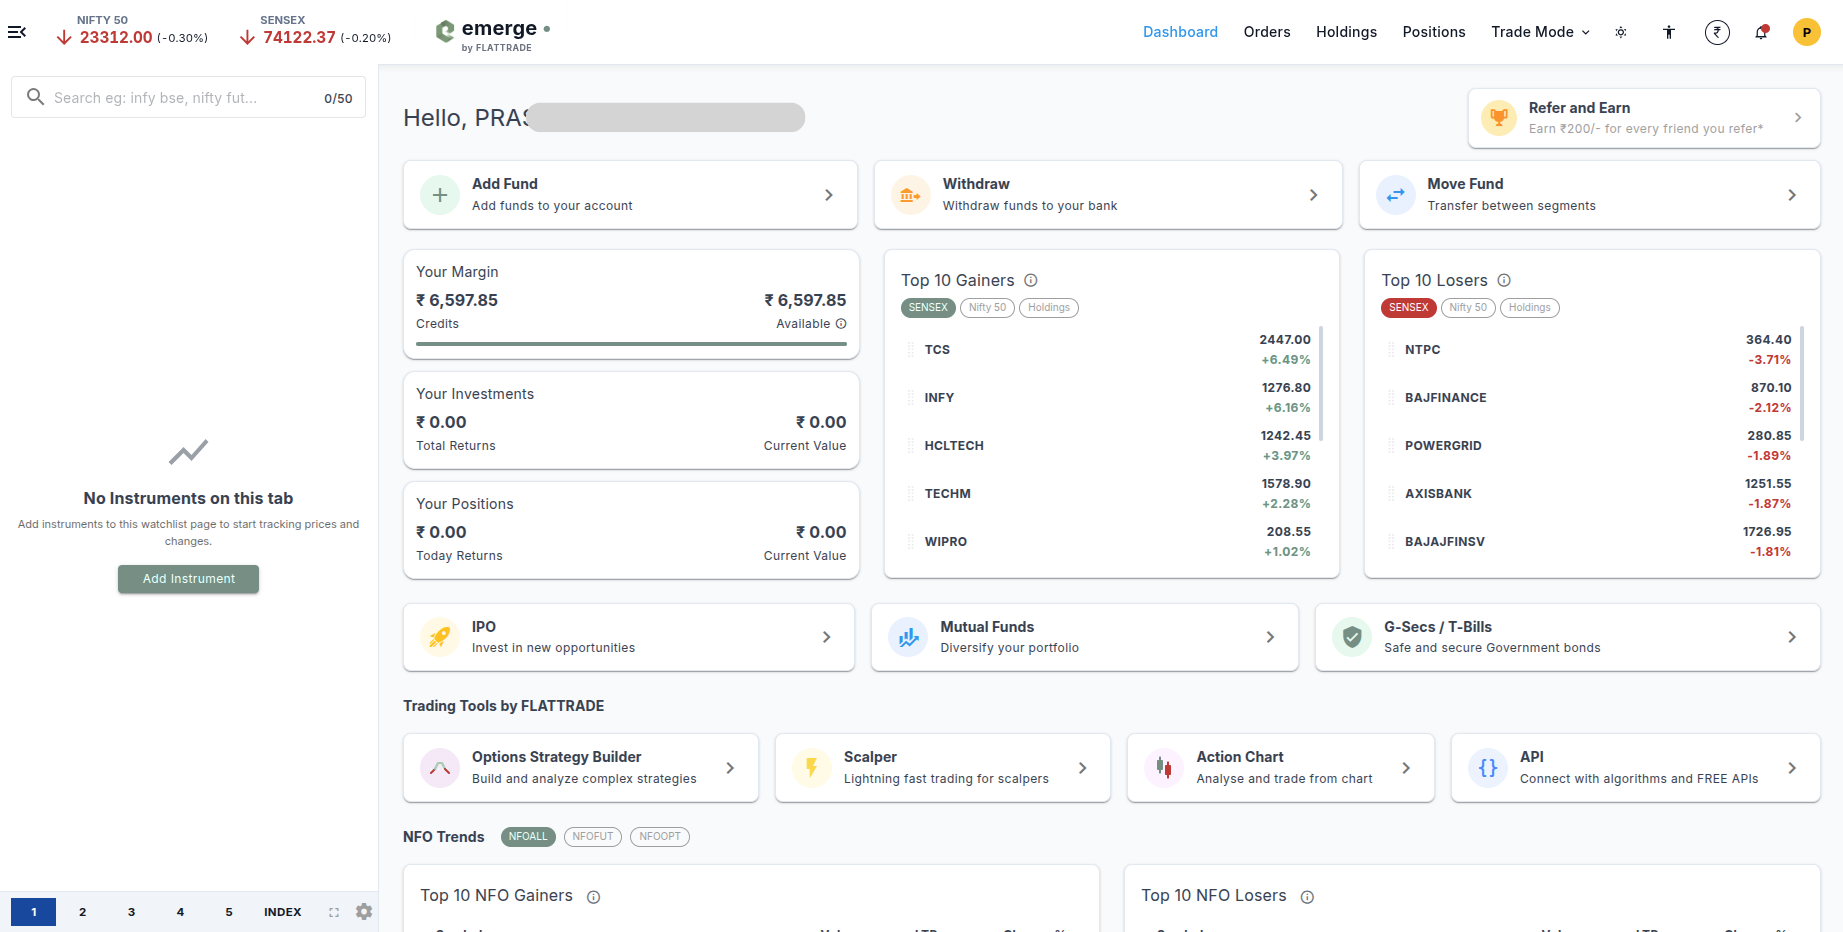
Task: Click the NIFTY 50 index ticker
Action: [132, 30]
